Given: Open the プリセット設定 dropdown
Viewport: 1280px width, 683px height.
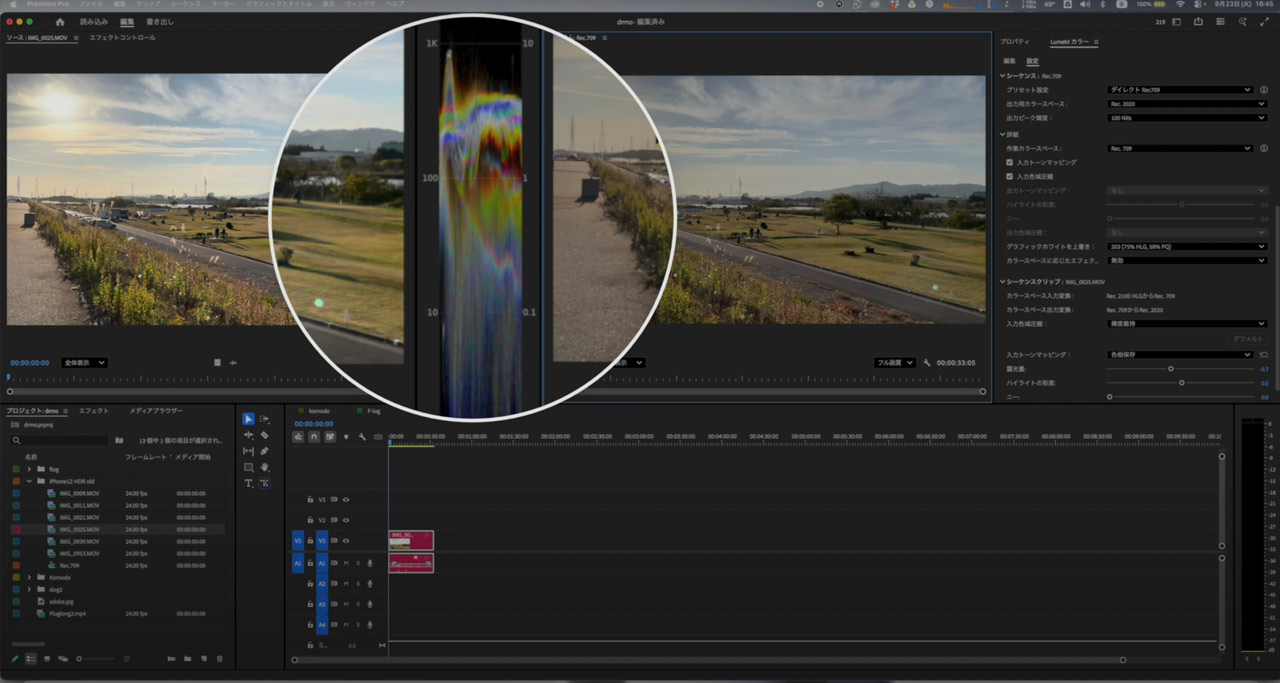Looking at the screenshot, I should 1179,90.
